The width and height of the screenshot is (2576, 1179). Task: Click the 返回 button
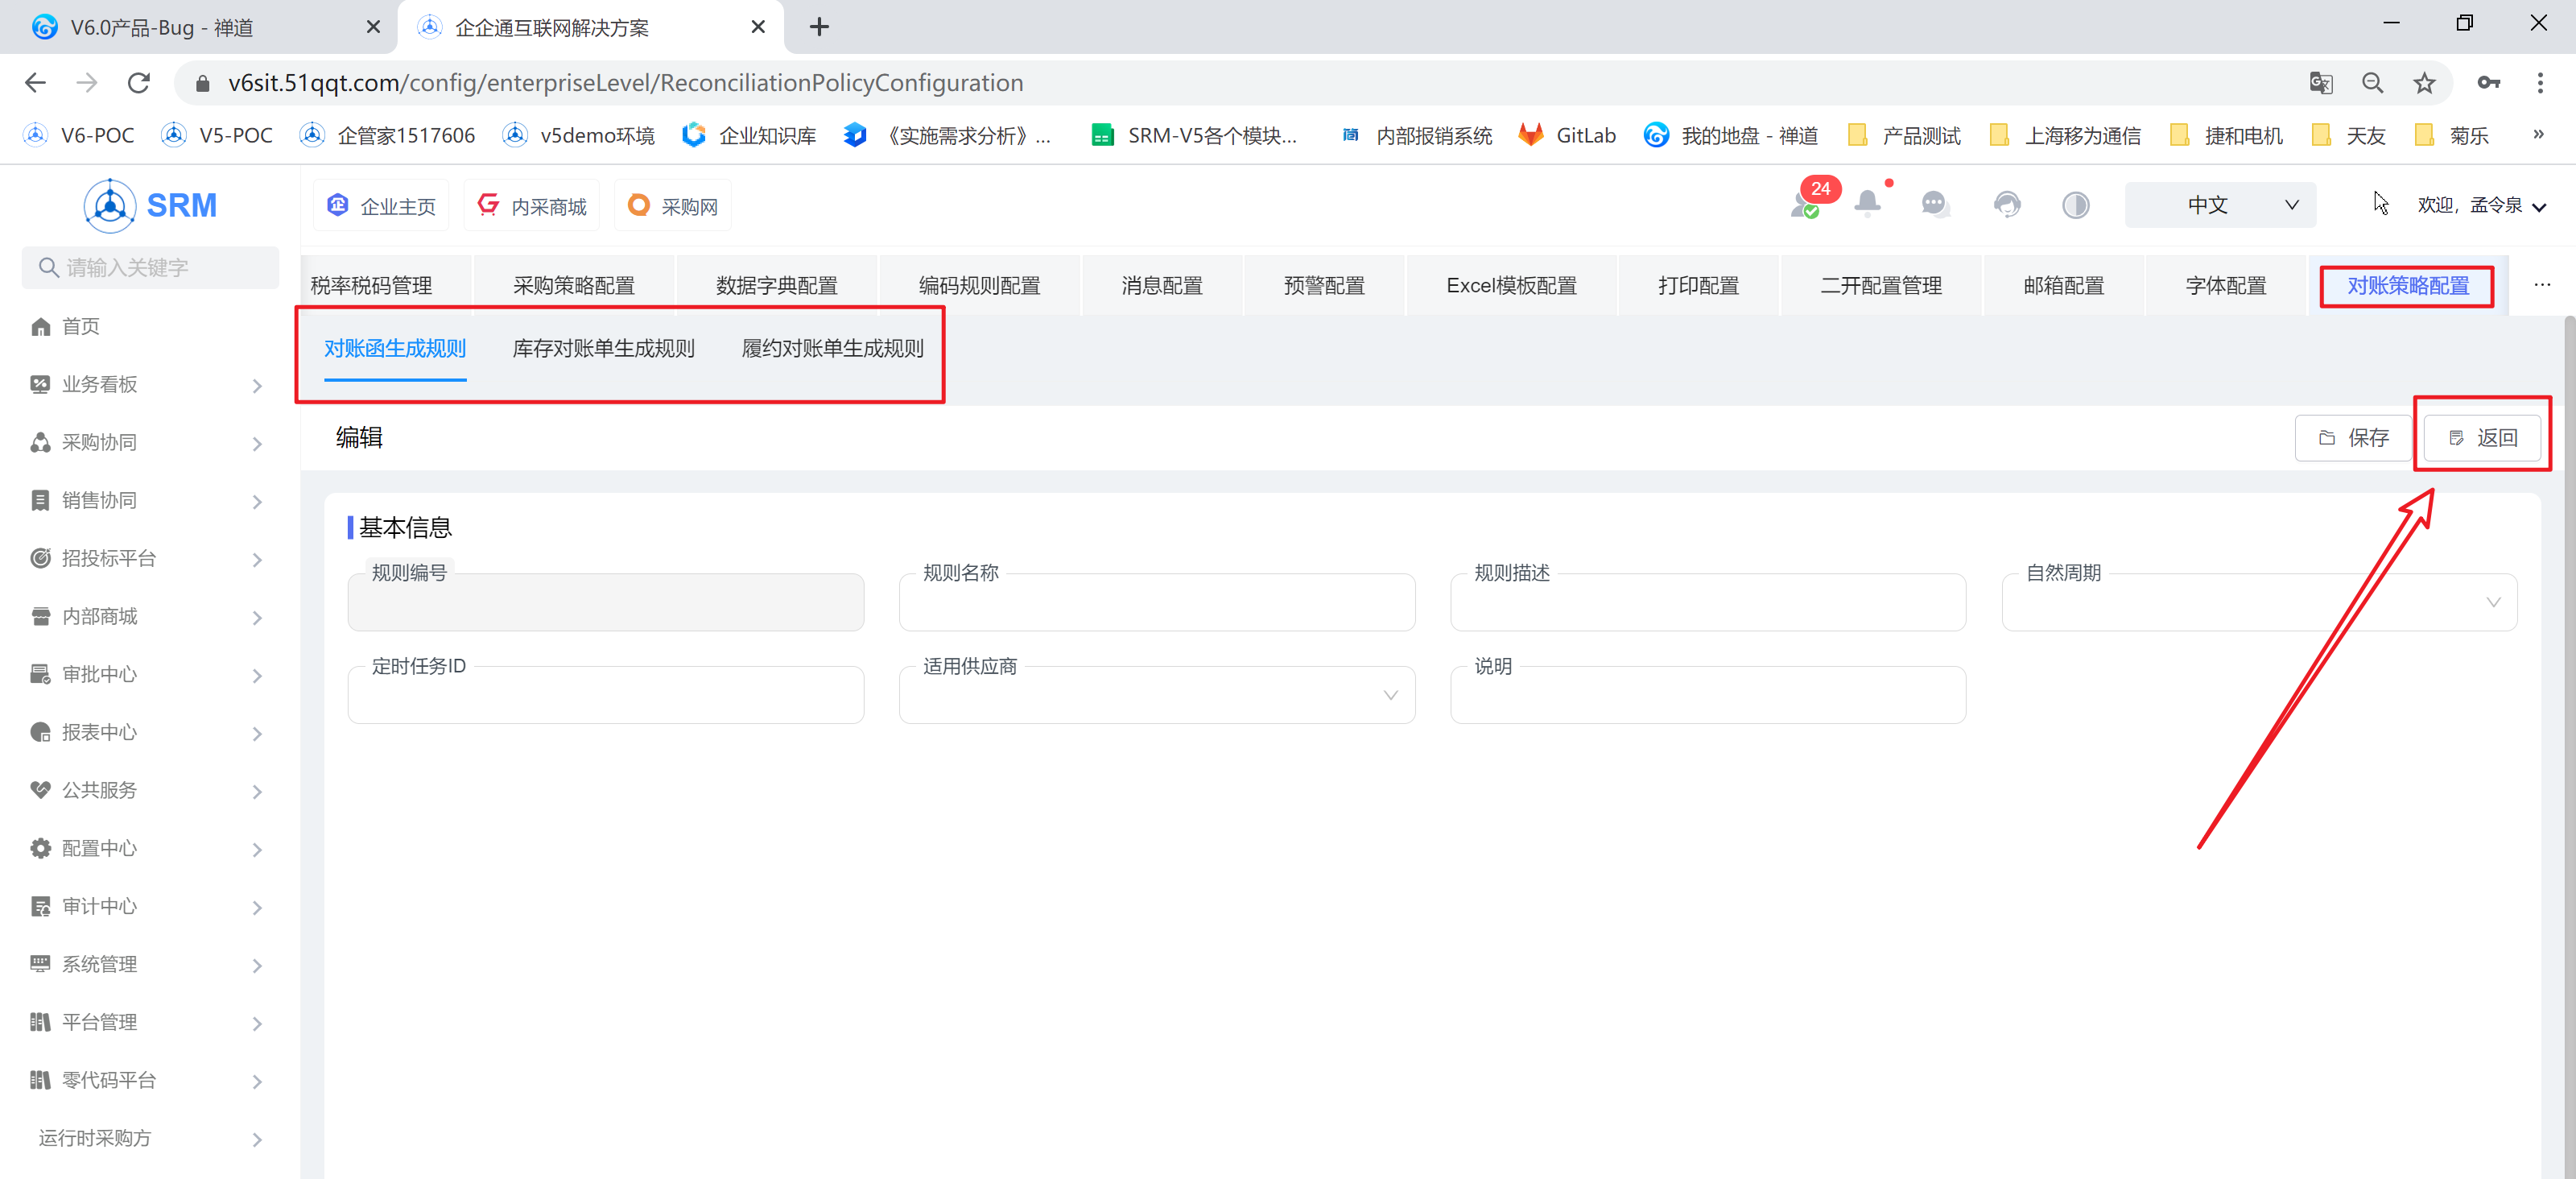pos(2482,438)
